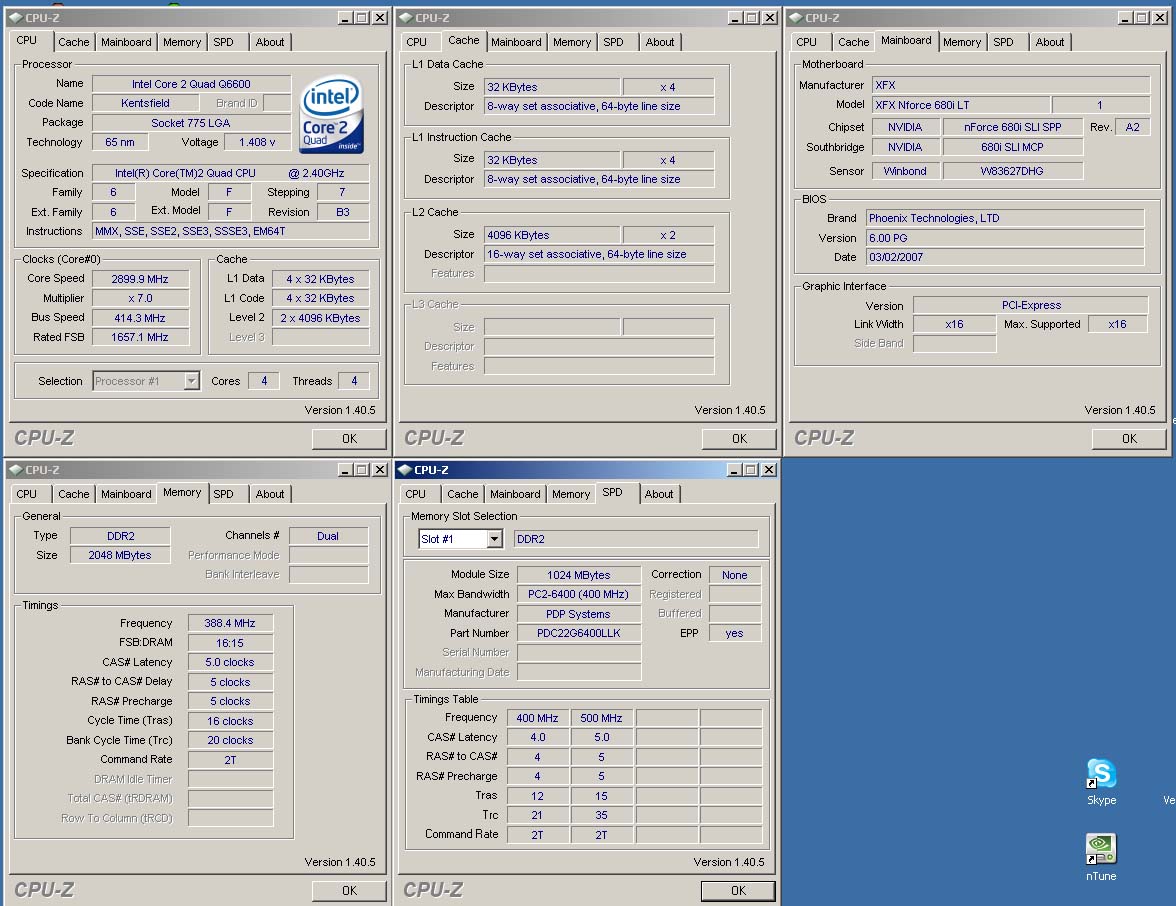Click the EPP yes value
The width and height of the screenshot is (1176, 906).
[735, 633]
